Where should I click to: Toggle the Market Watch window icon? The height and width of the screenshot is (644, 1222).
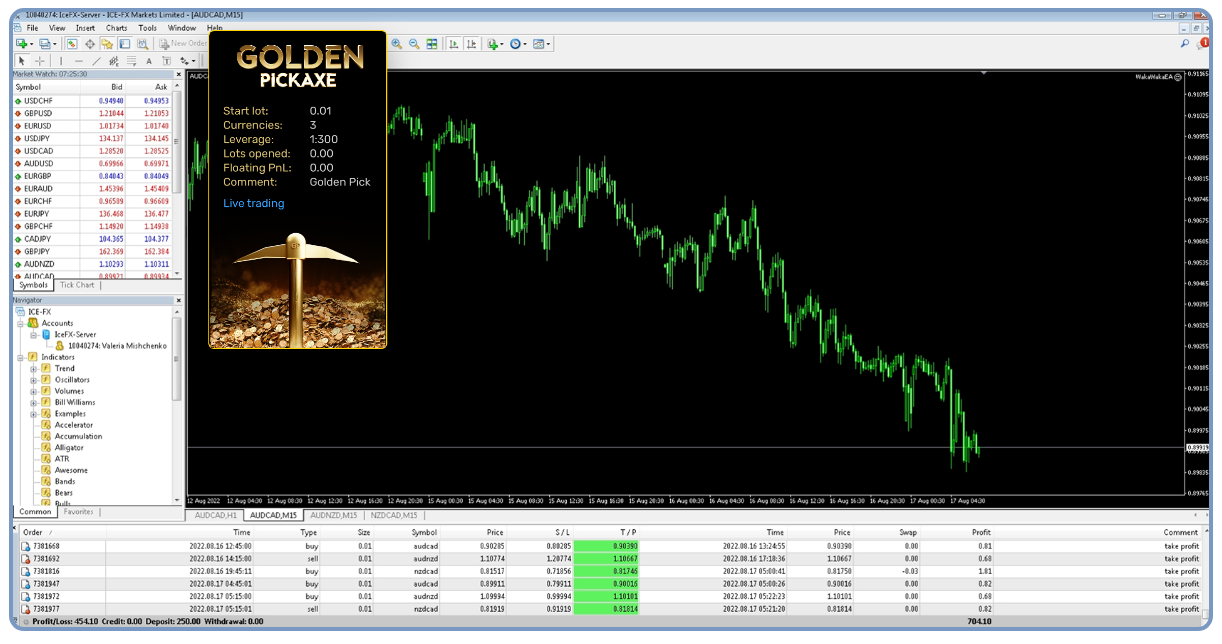click(x=72, y=43)
